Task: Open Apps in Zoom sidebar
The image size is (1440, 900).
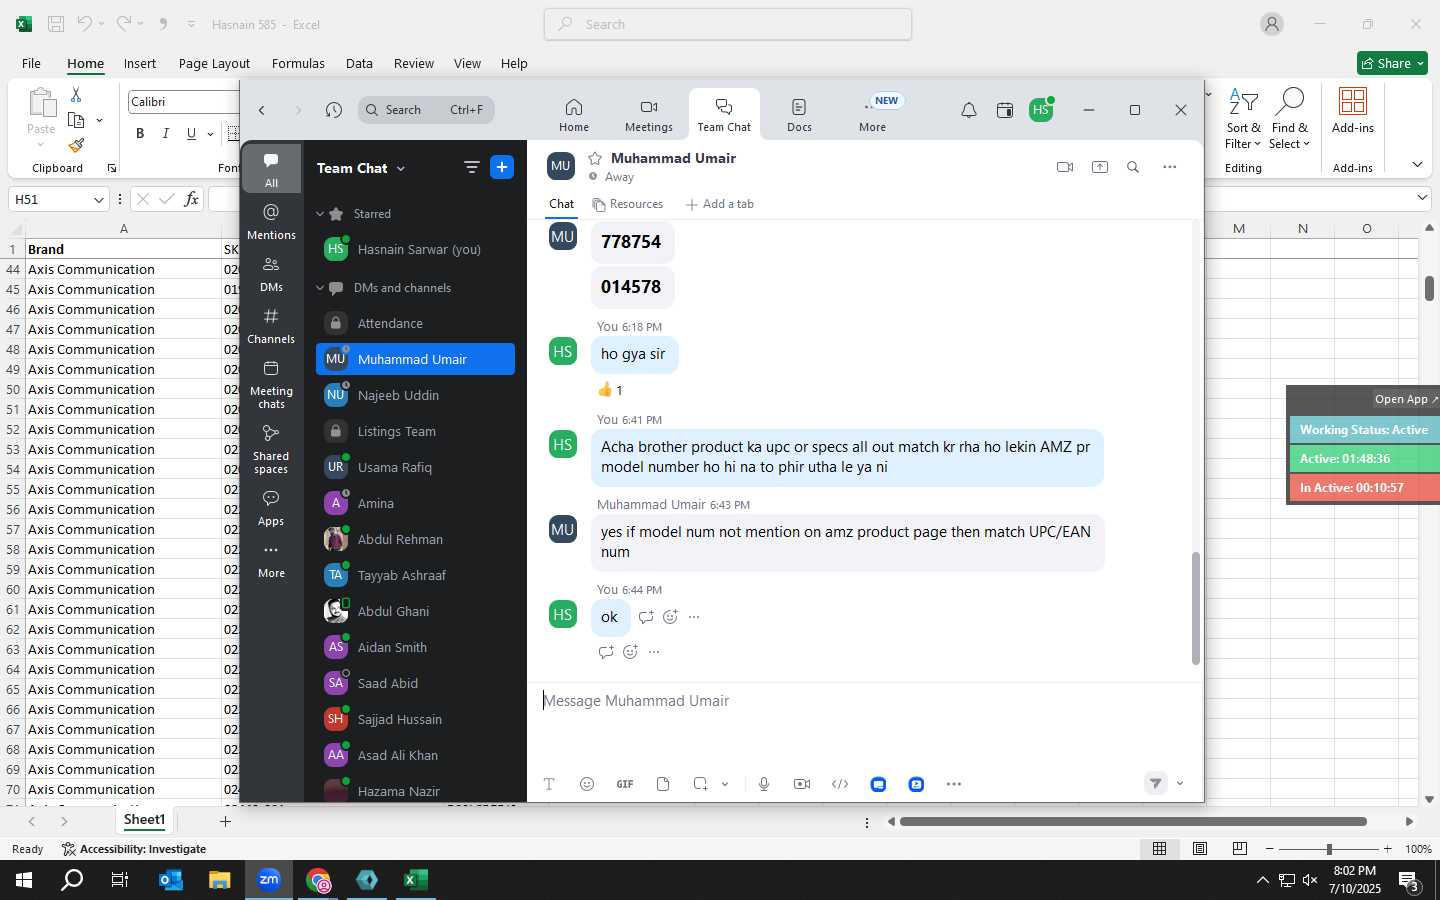Action: coord(271,507)
